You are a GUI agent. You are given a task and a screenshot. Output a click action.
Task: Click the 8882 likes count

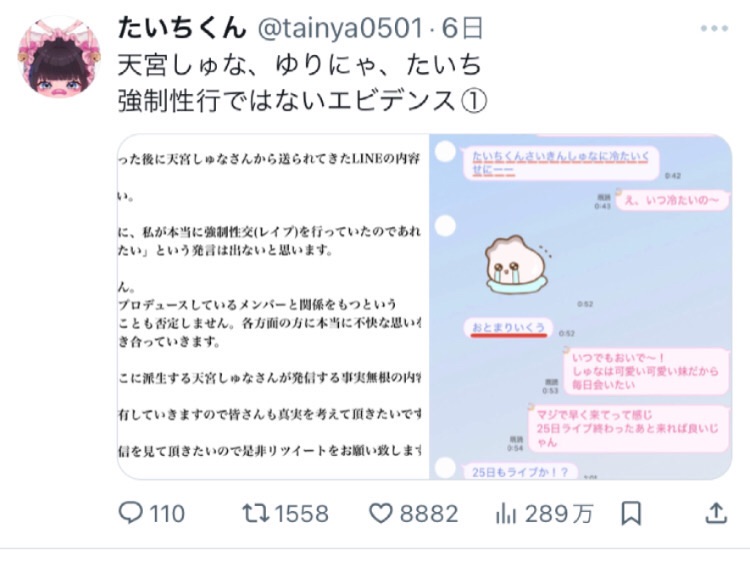(429, 514)
